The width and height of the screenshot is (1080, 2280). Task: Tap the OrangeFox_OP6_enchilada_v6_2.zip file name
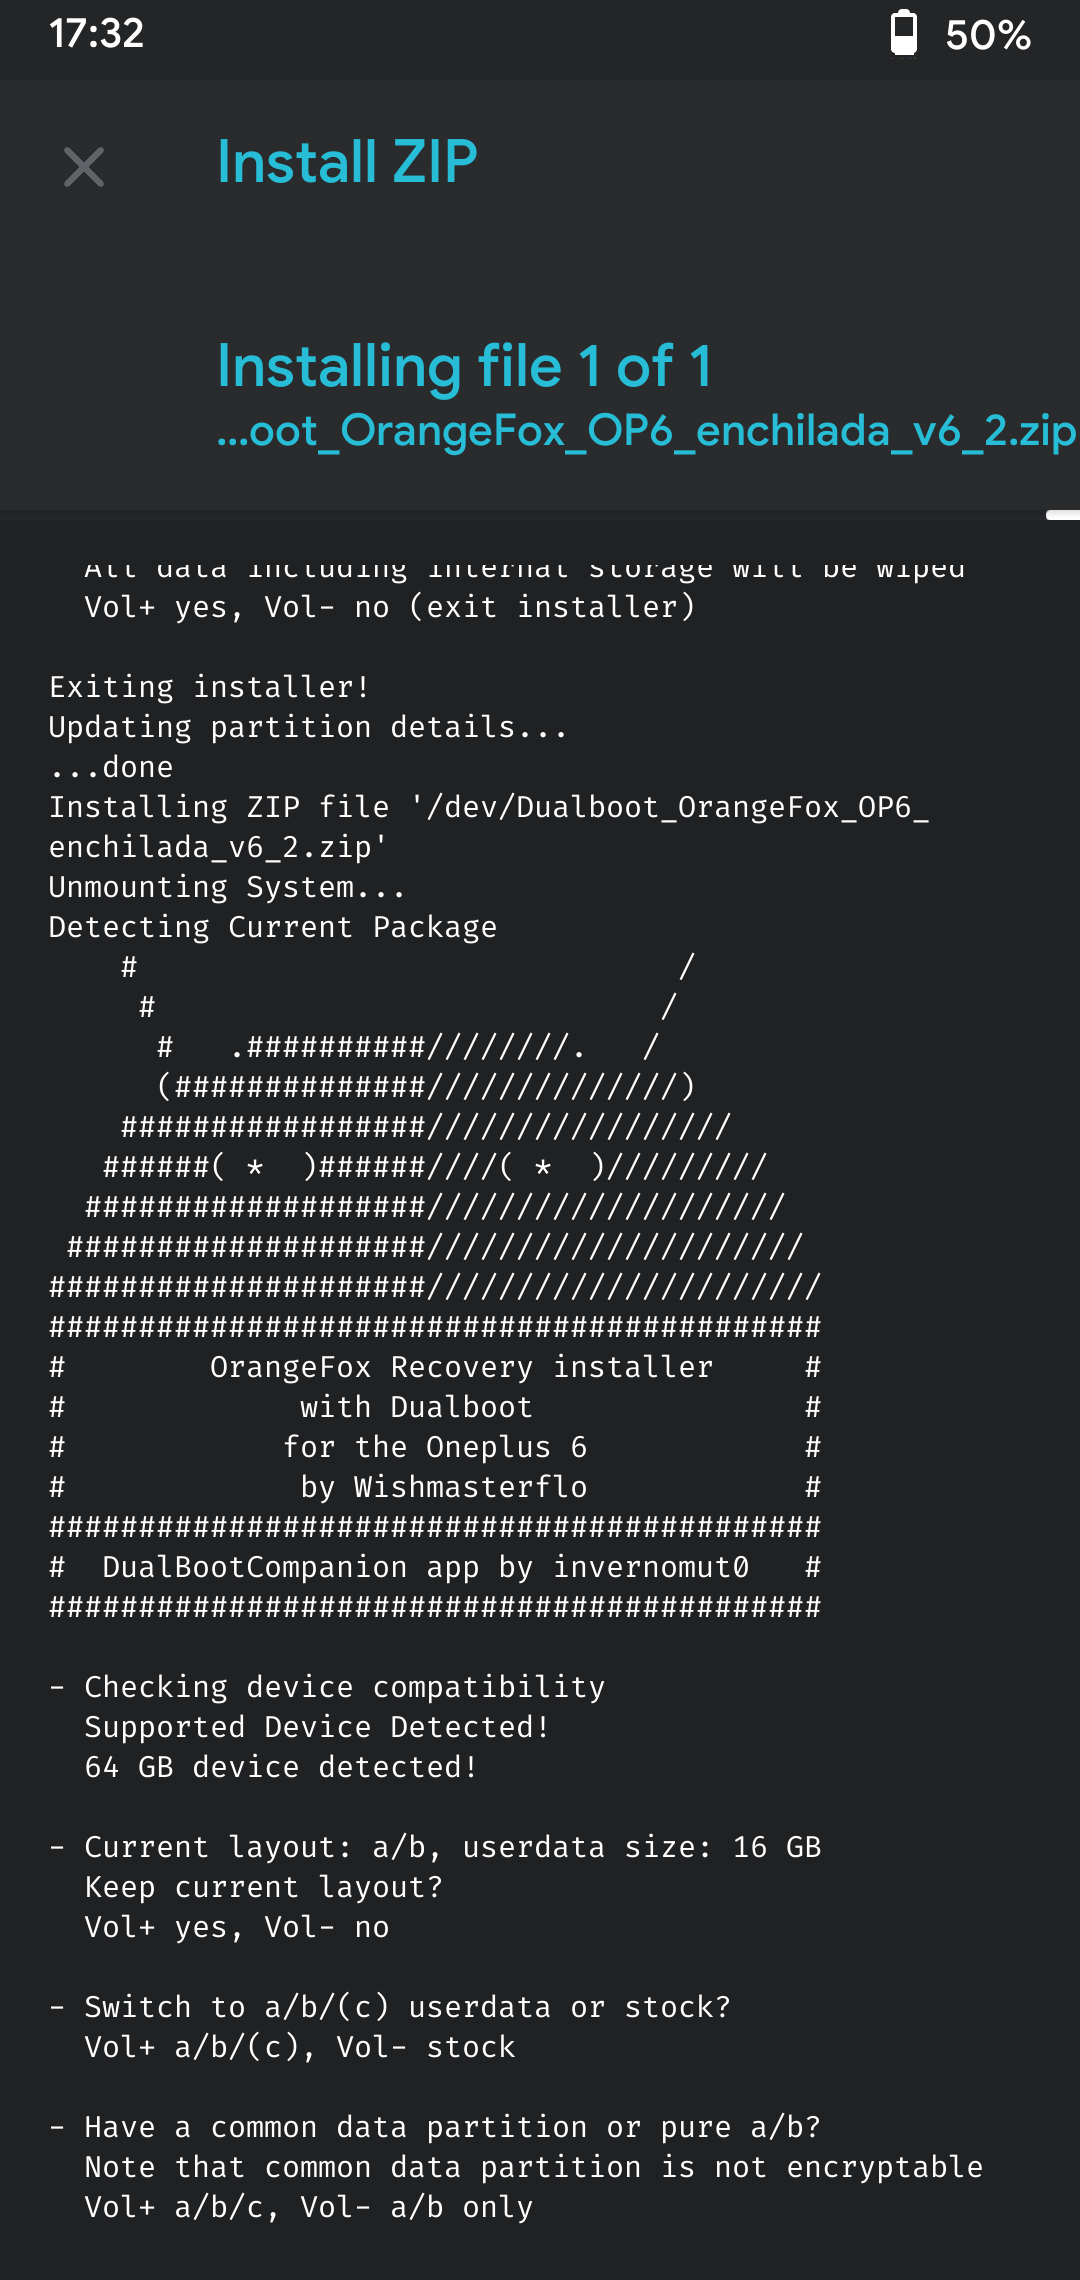click(647, 432)
